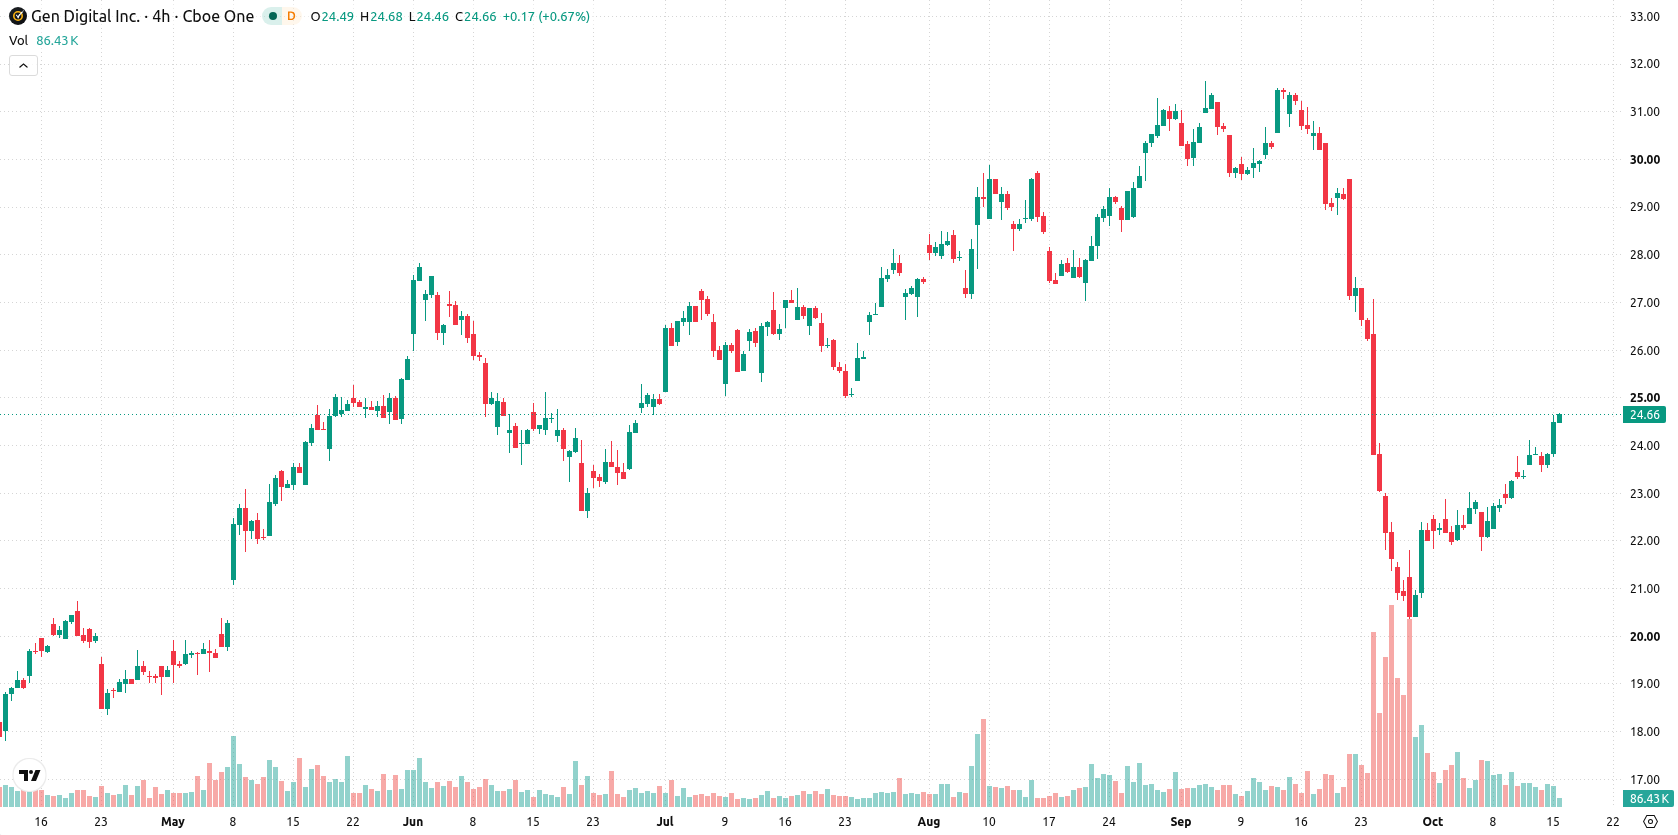
Task: Click the green market status dot
Action: point(272,16)
